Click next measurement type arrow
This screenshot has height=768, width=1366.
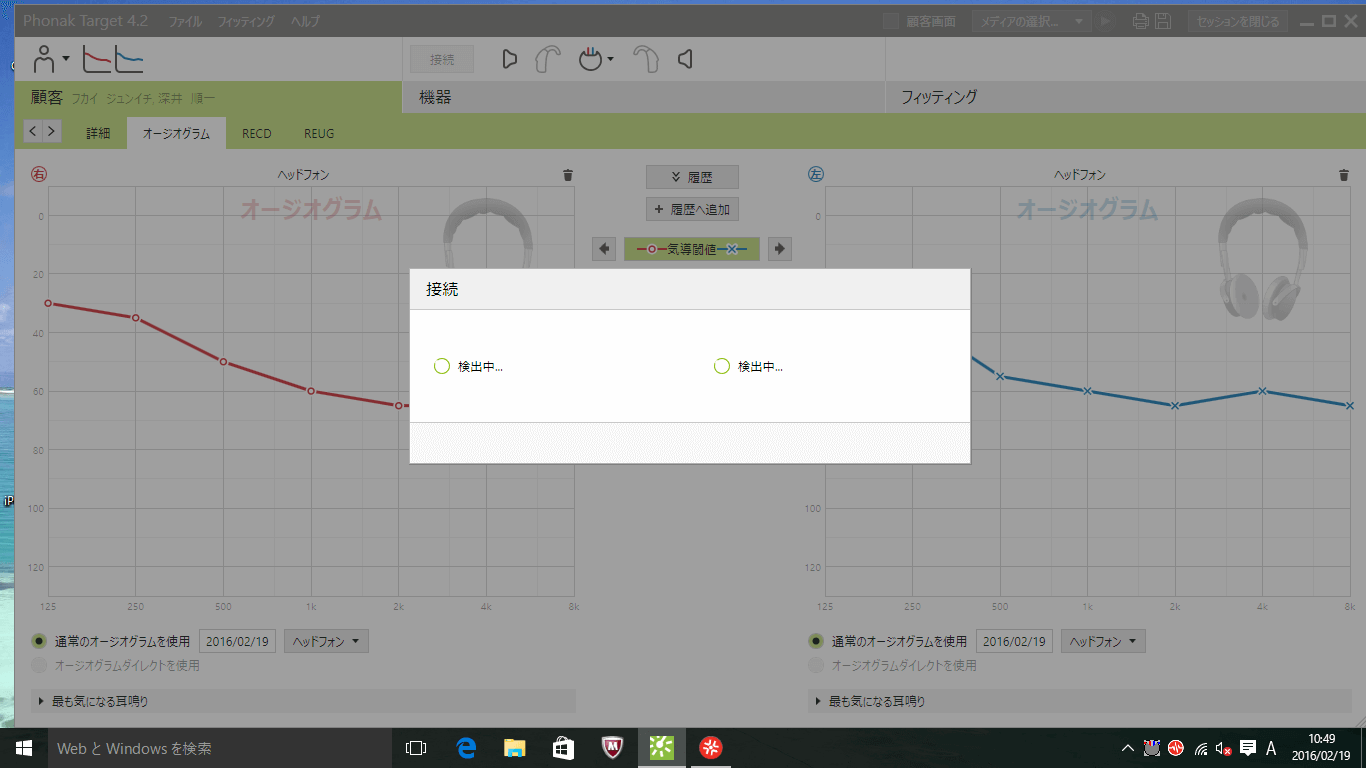tap(780, 249)
